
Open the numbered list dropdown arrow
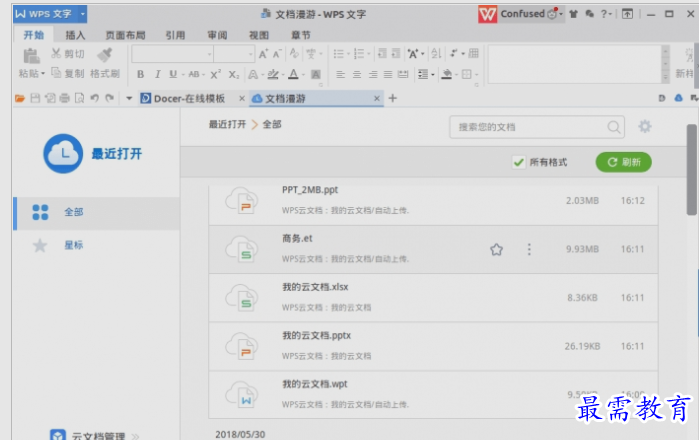pos(368,54)
